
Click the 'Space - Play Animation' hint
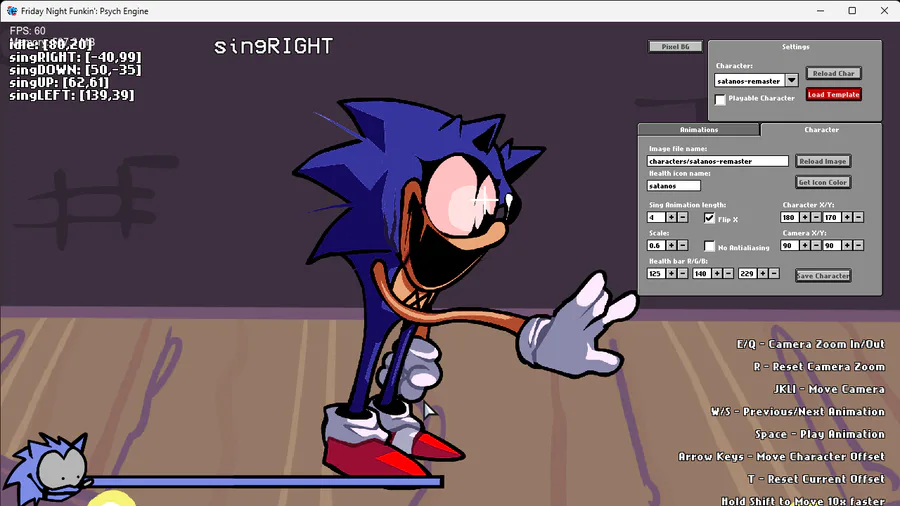pyautogui.click(x=820, y=434)
